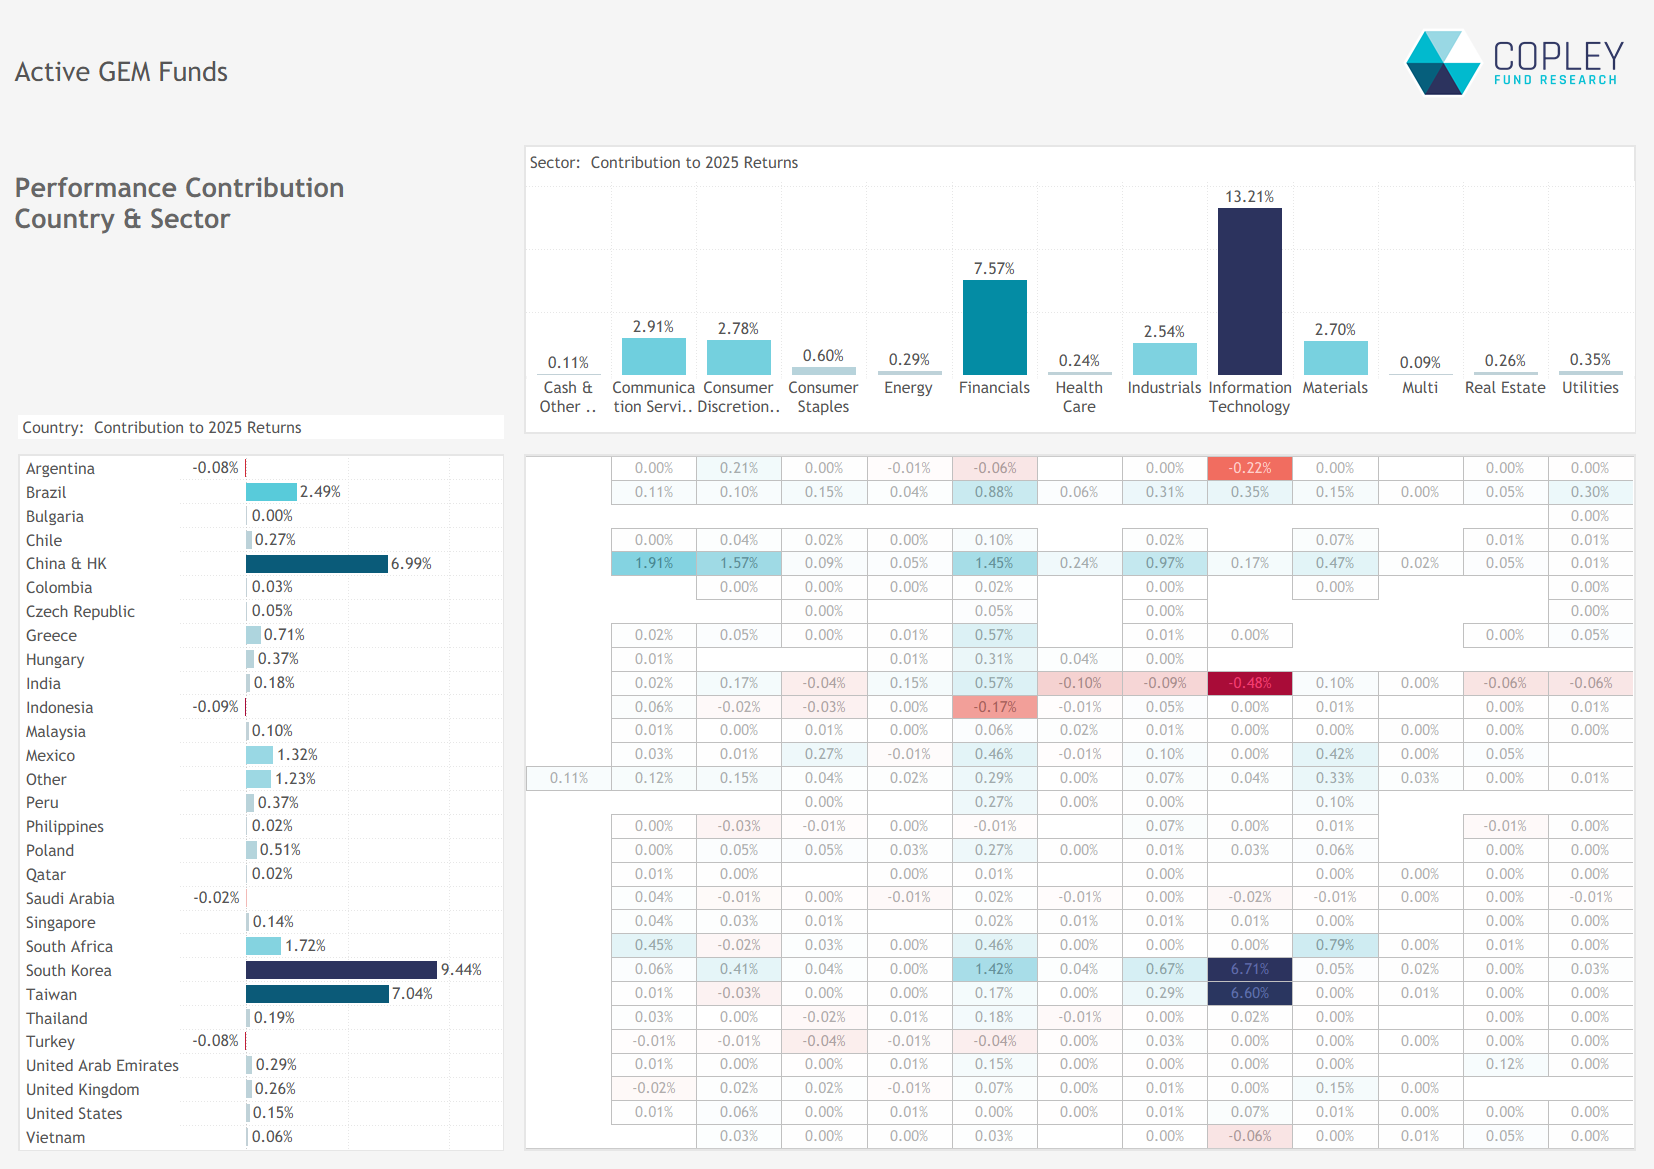Click the Taiwan 7.04% country bar

(x=317, y=994)
